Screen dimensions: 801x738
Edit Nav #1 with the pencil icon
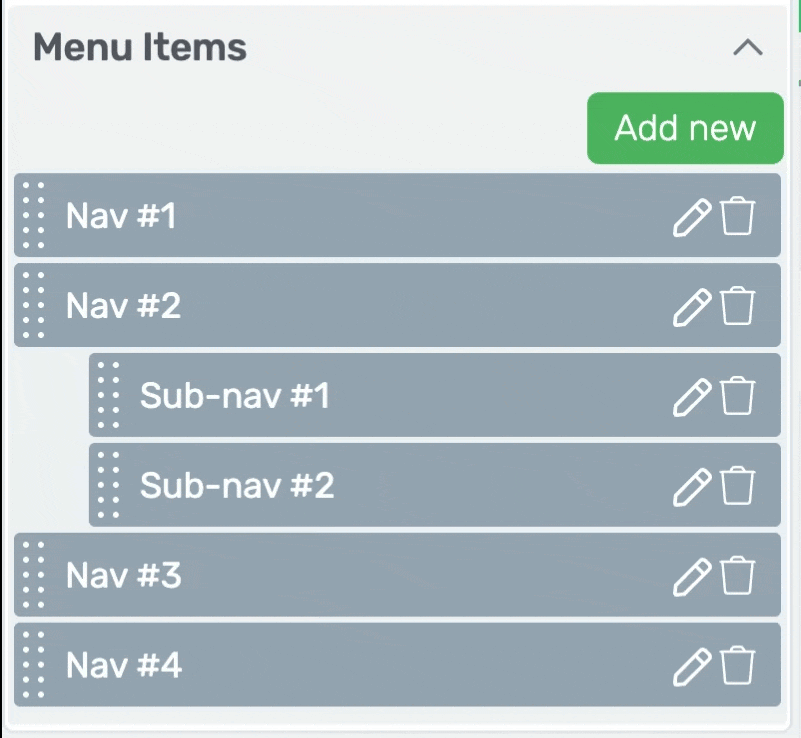tap(692, 217)
